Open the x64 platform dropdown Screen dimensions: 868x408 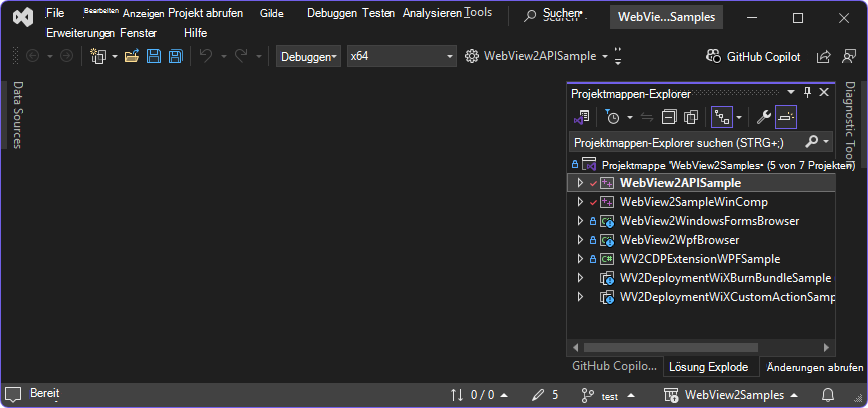click(402, 56)
